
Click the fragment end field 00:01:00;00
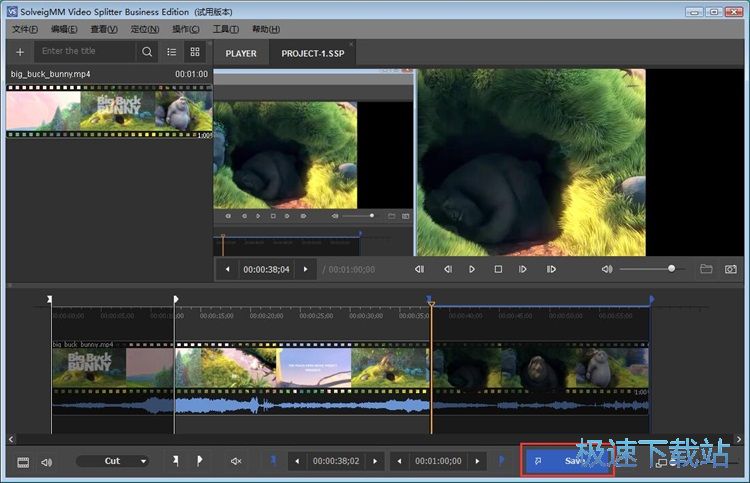point(438,461)
